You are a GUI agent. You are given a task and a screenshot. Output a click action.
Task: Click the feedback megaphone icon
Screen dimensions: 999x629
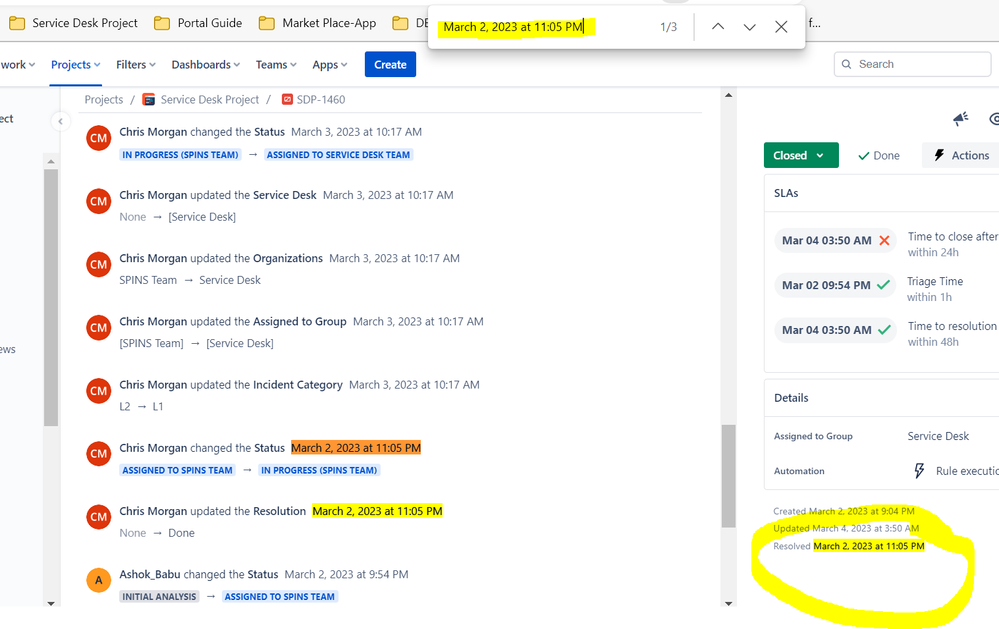pos(961,119)
